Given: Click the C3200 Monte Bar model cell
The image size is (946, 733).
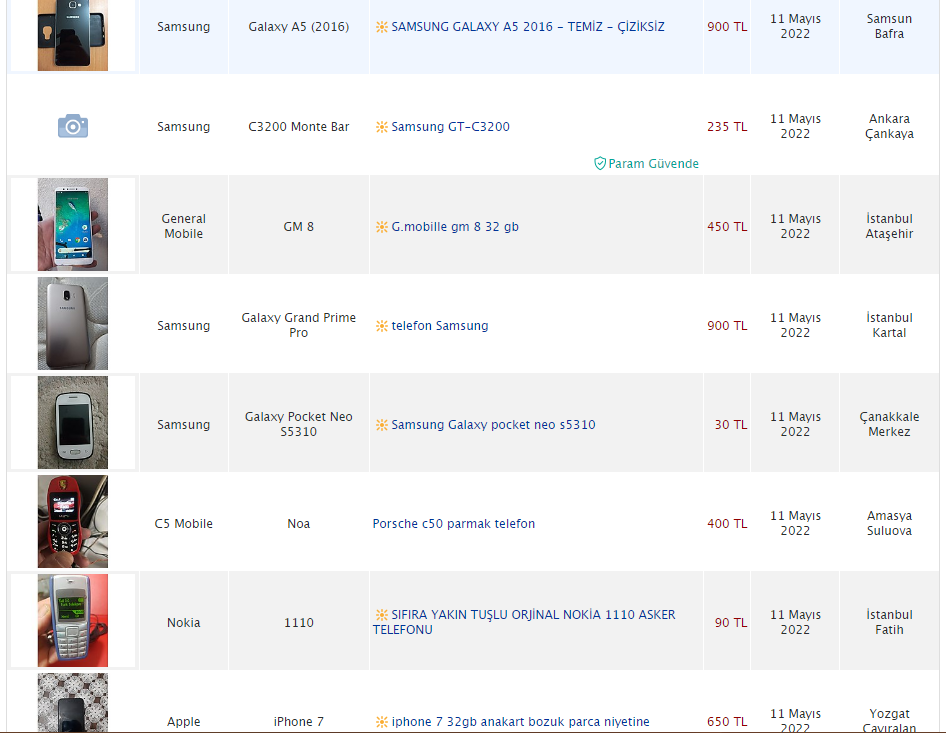Looking at the screenshot, I should (x=299, y=127).
